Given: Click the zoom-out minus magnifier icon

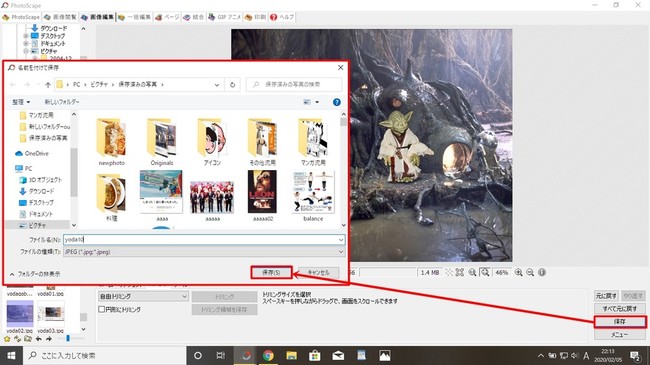Looking at the screenshot, I should tap(530, 273).
